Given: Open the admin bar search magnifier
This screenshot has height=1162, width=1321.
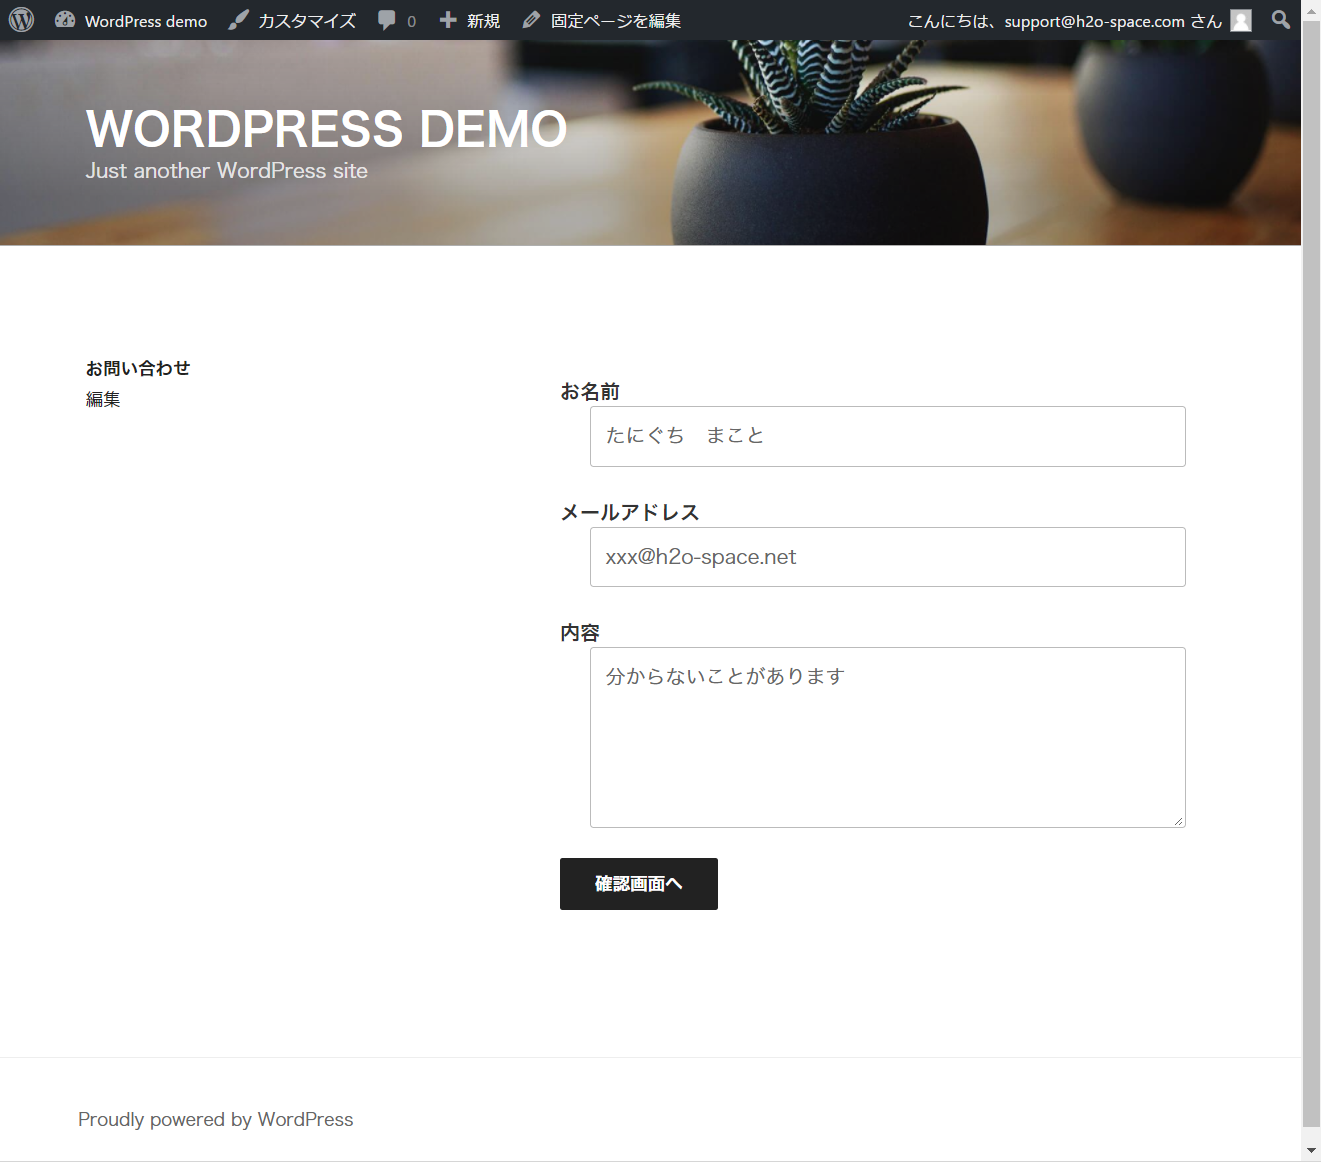Looking at the screenshot, I should click(x=1280, y=20).
